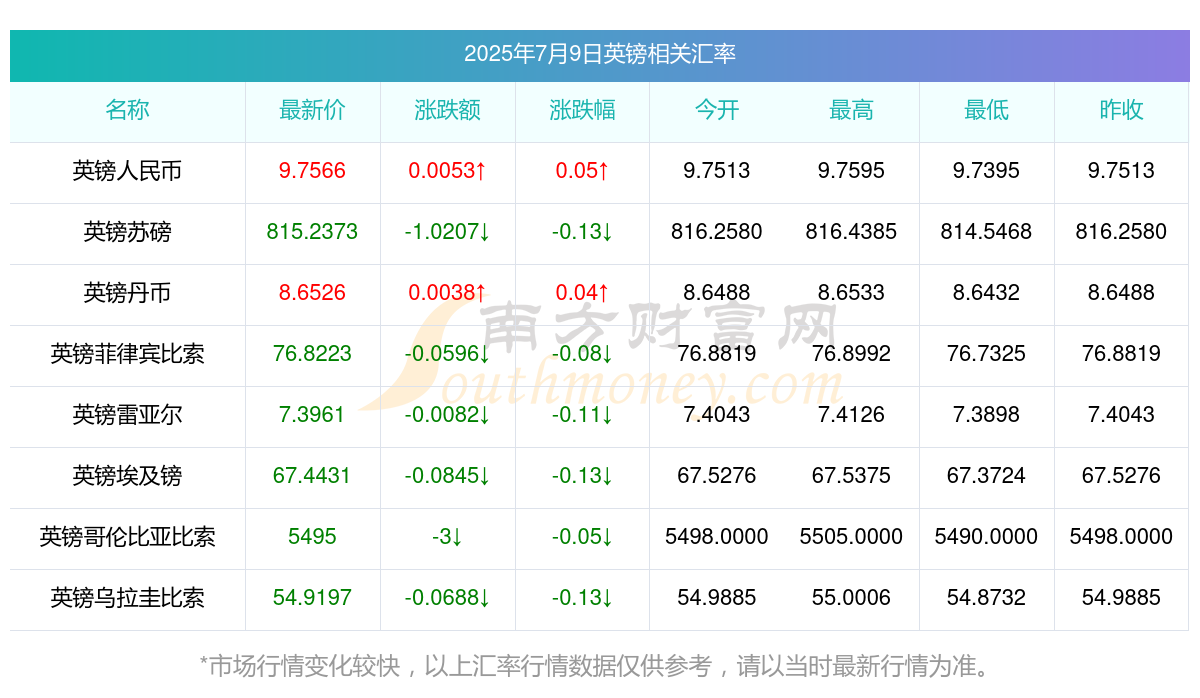Click 英镑苏镑 opening price 816.2580 in 今开 column
The image size is (1200, 698).
[x=717, y=232]
